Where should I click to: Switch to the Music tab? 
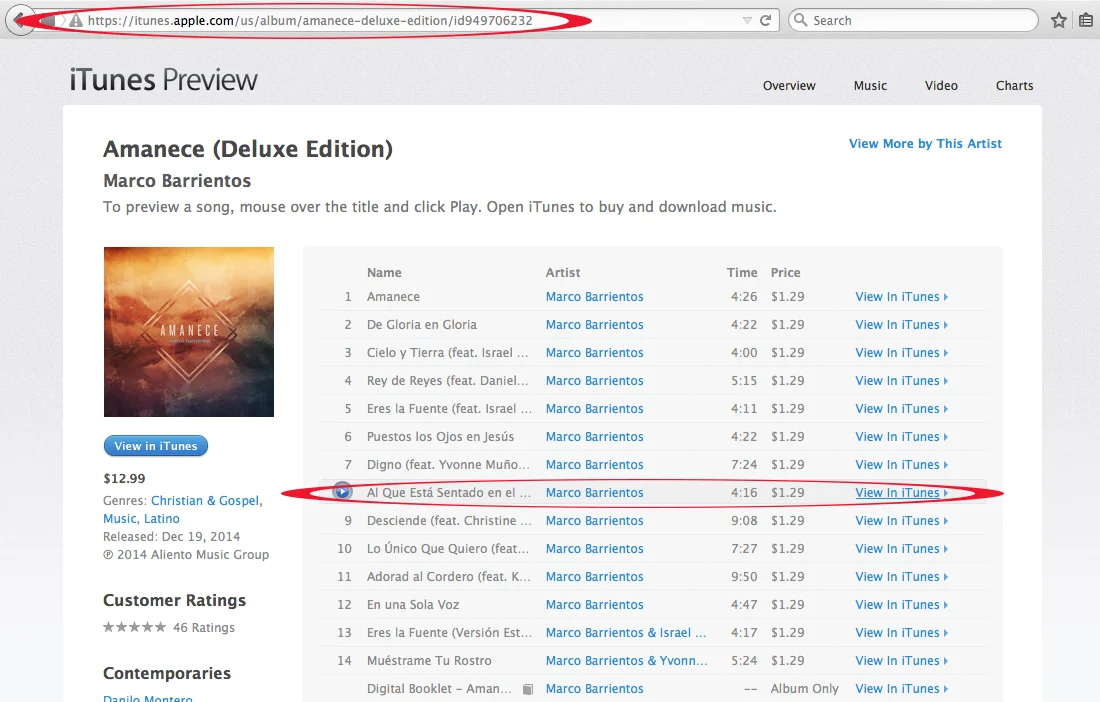pyautogui.click(x=870, y=86)
